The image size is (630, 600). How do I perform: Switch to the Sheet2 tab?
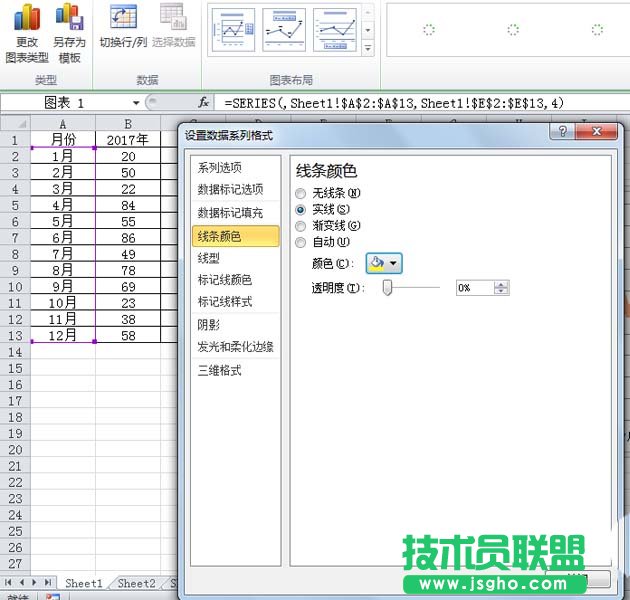tap(137, 583)
